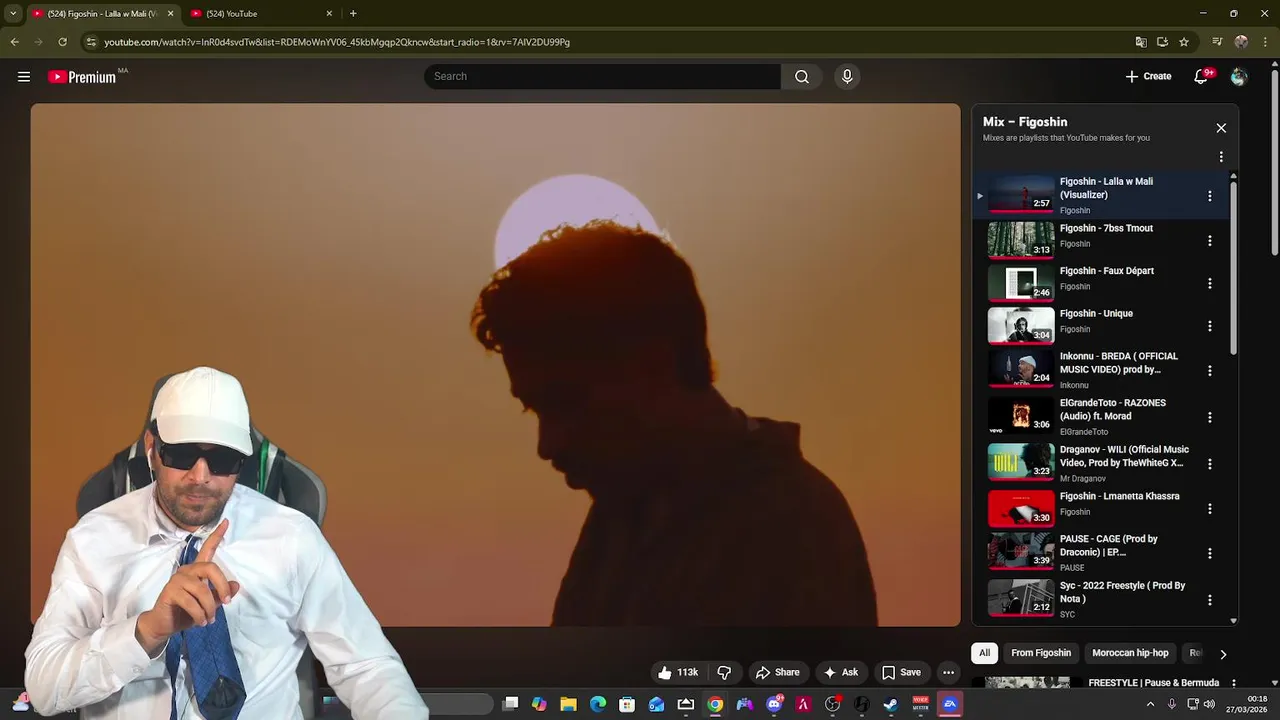Click the Create button
Screen dimensions: 1280x720
click(x=1148, y=77)
